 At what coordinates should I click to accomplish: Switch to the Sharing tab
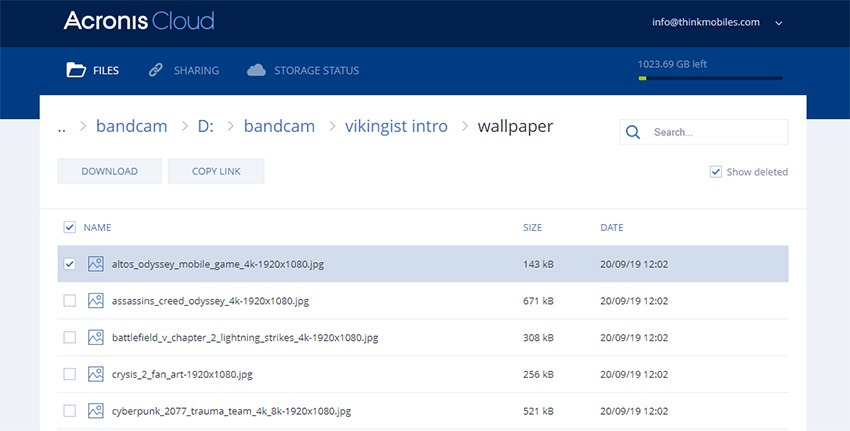[x=196, y=70]
